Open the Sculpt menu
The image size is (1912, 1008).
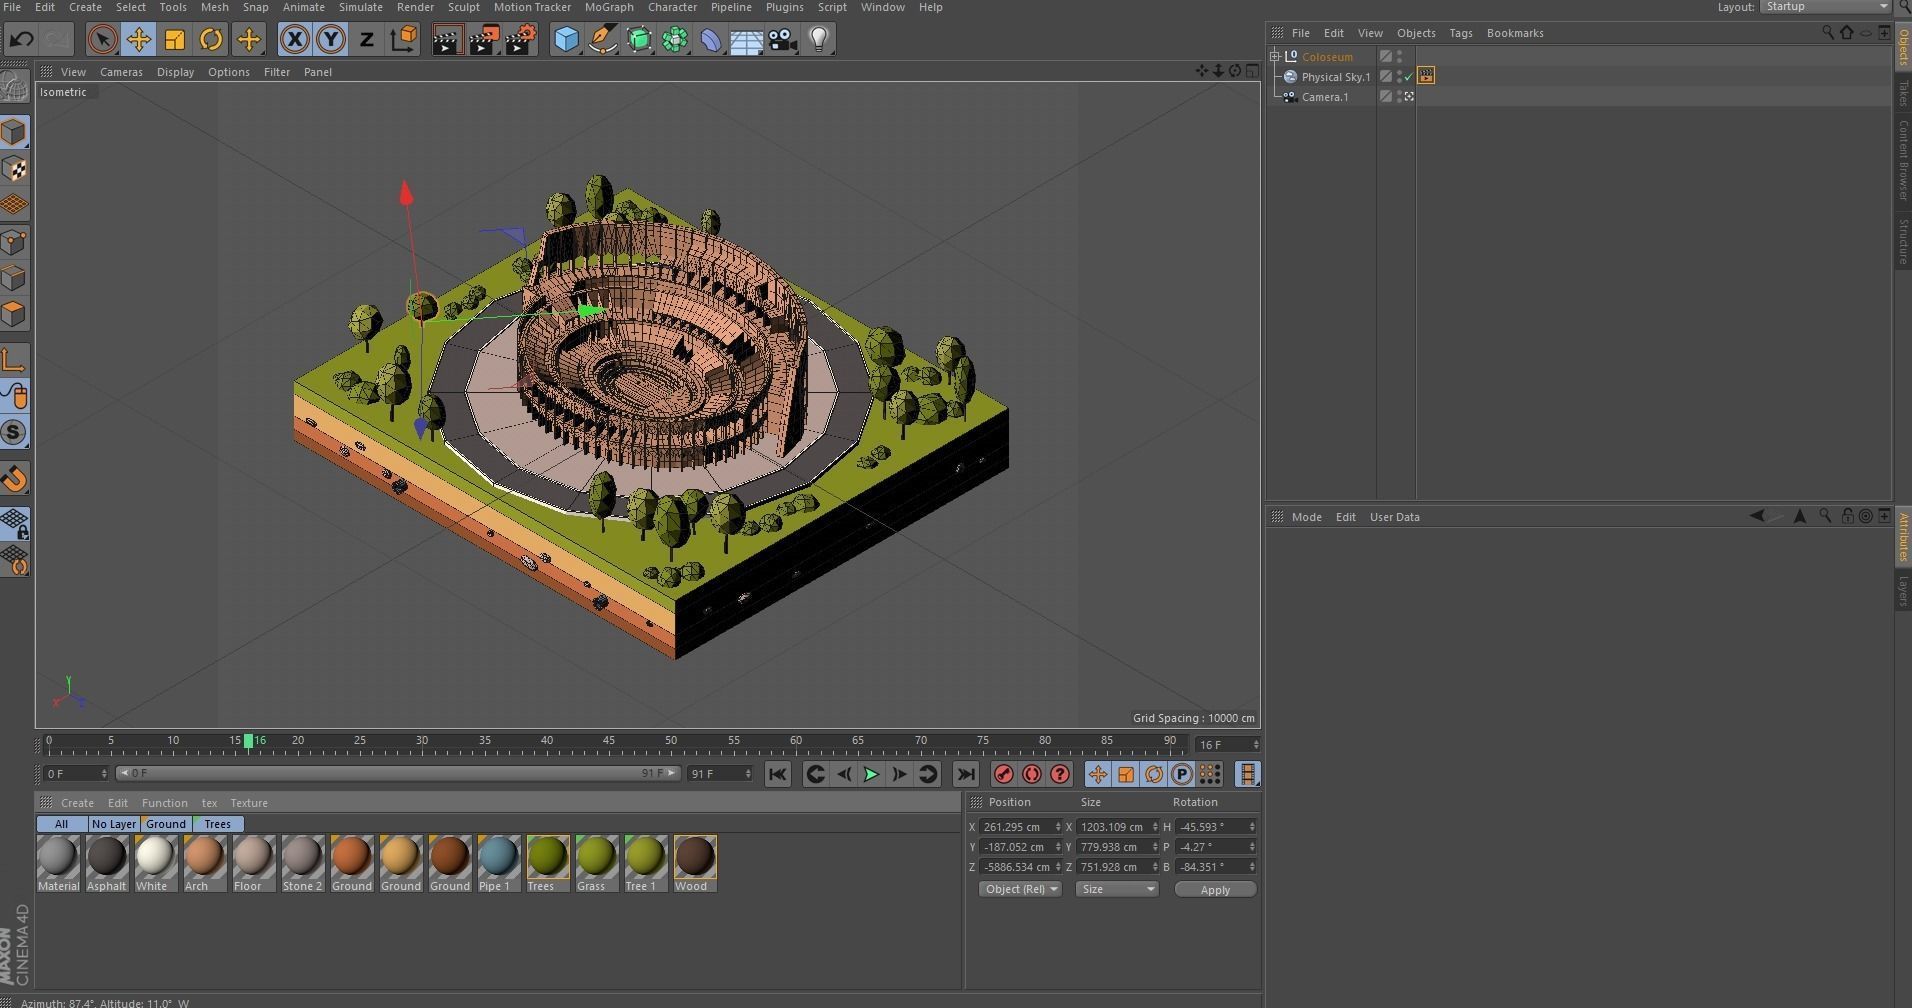tap(463, 7)
